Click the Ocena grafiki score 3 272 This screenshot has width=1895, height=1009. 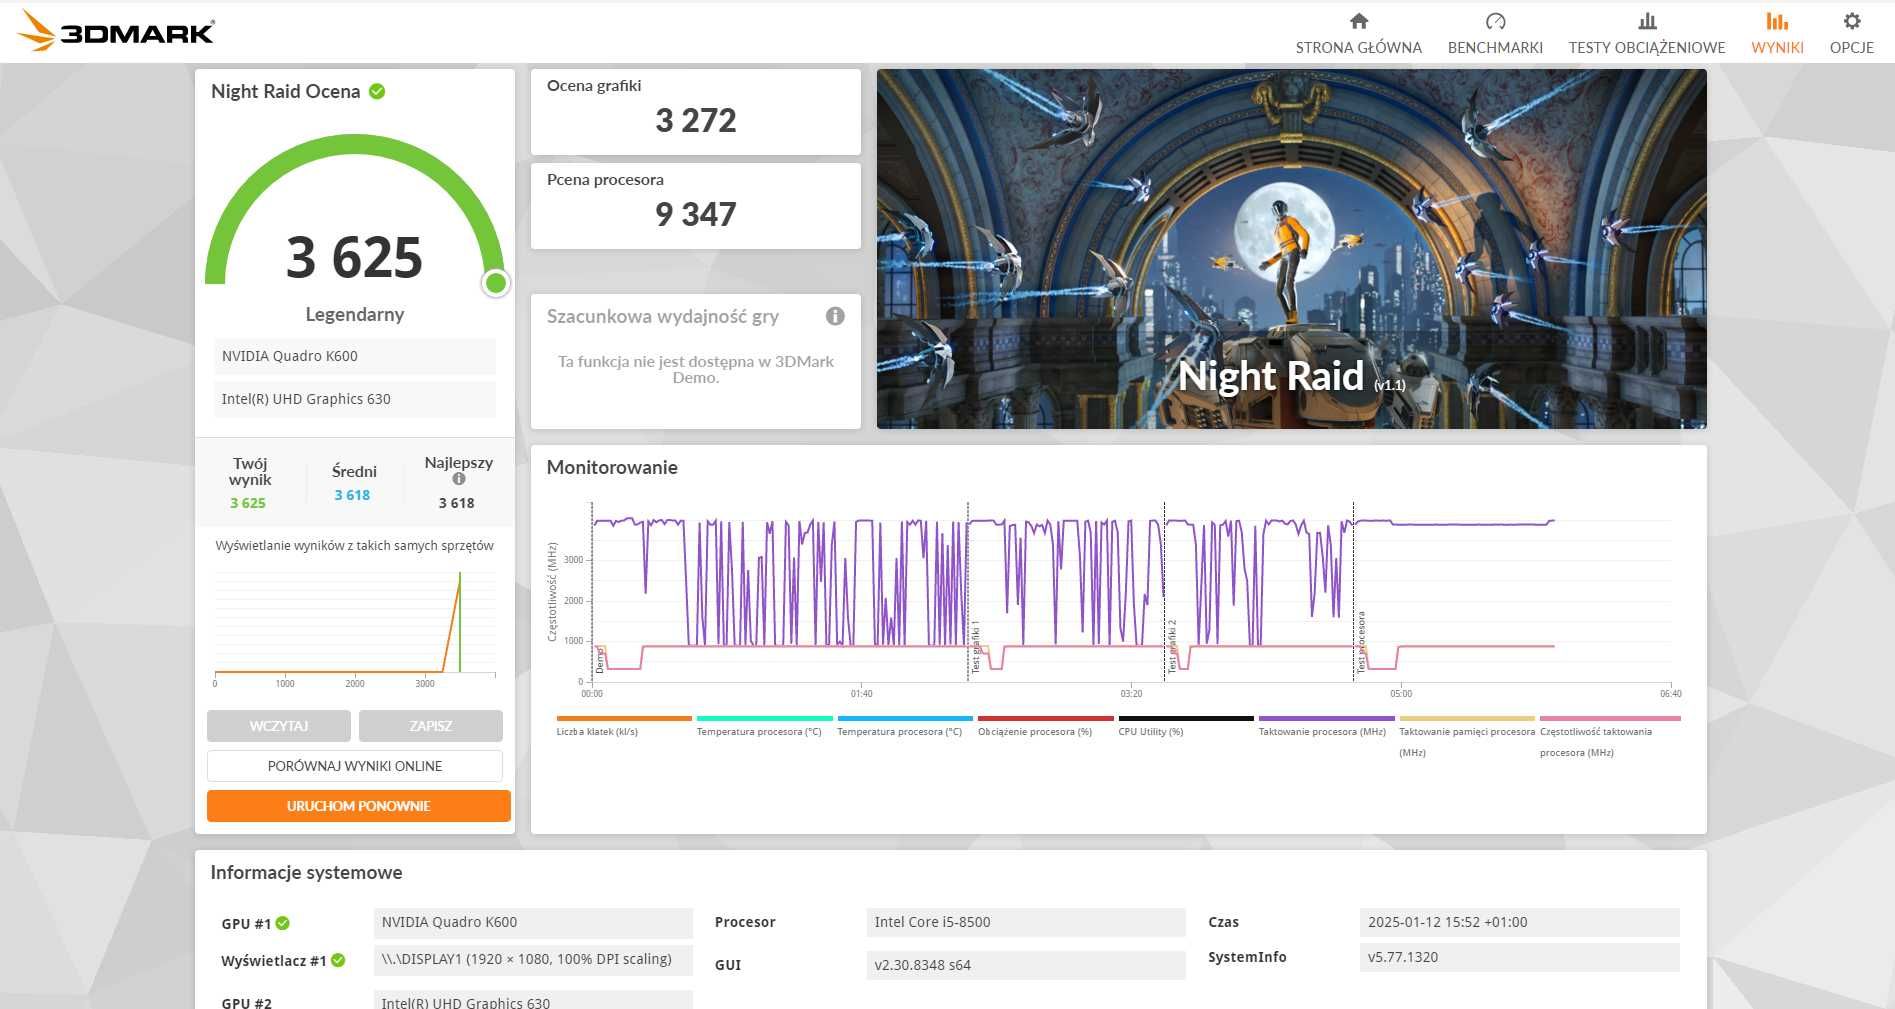pos(696,121)
